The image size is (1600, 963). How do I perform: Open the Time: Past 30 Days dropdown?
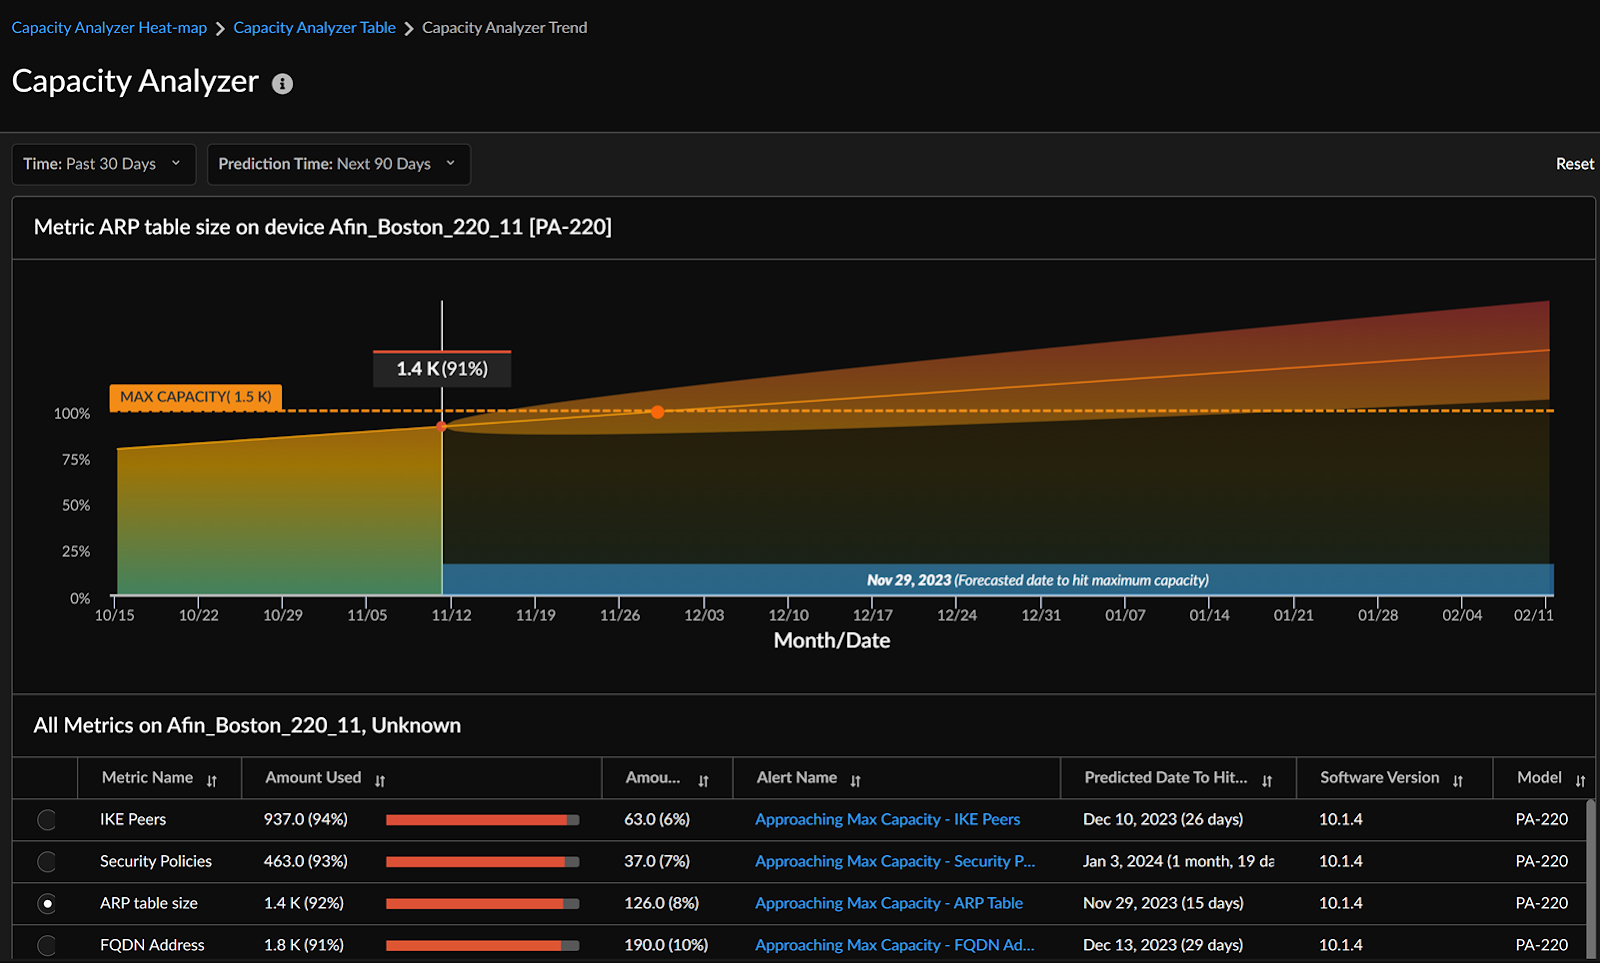coord(102,164)
